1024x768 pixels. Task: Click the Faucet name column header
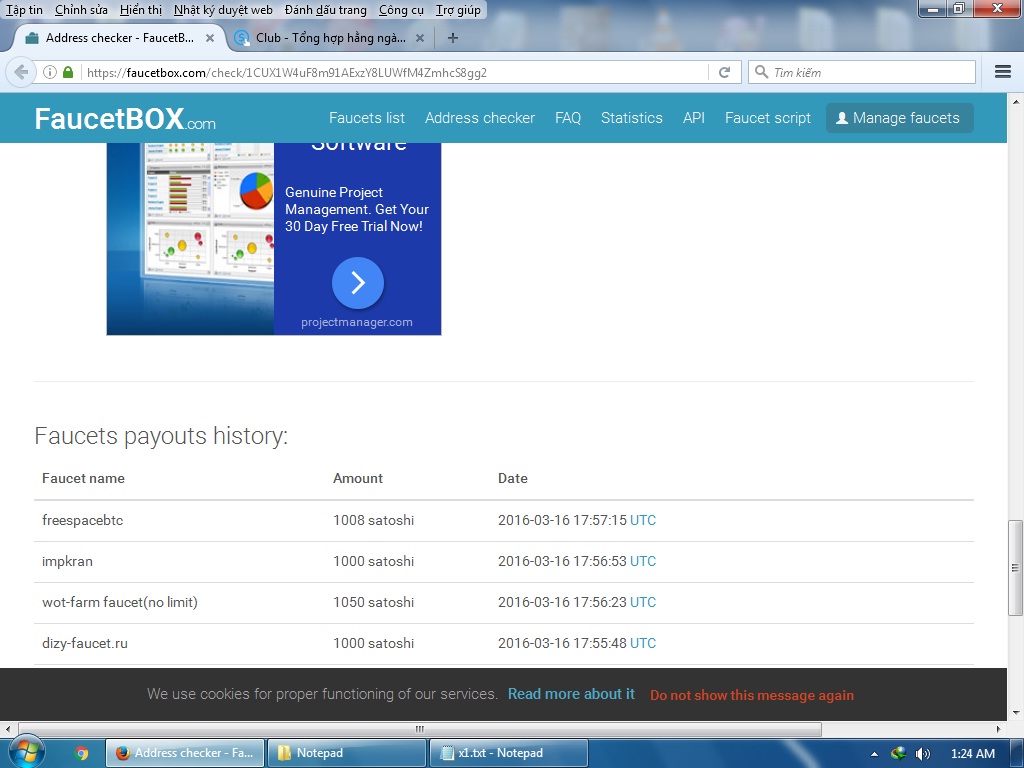83,479
